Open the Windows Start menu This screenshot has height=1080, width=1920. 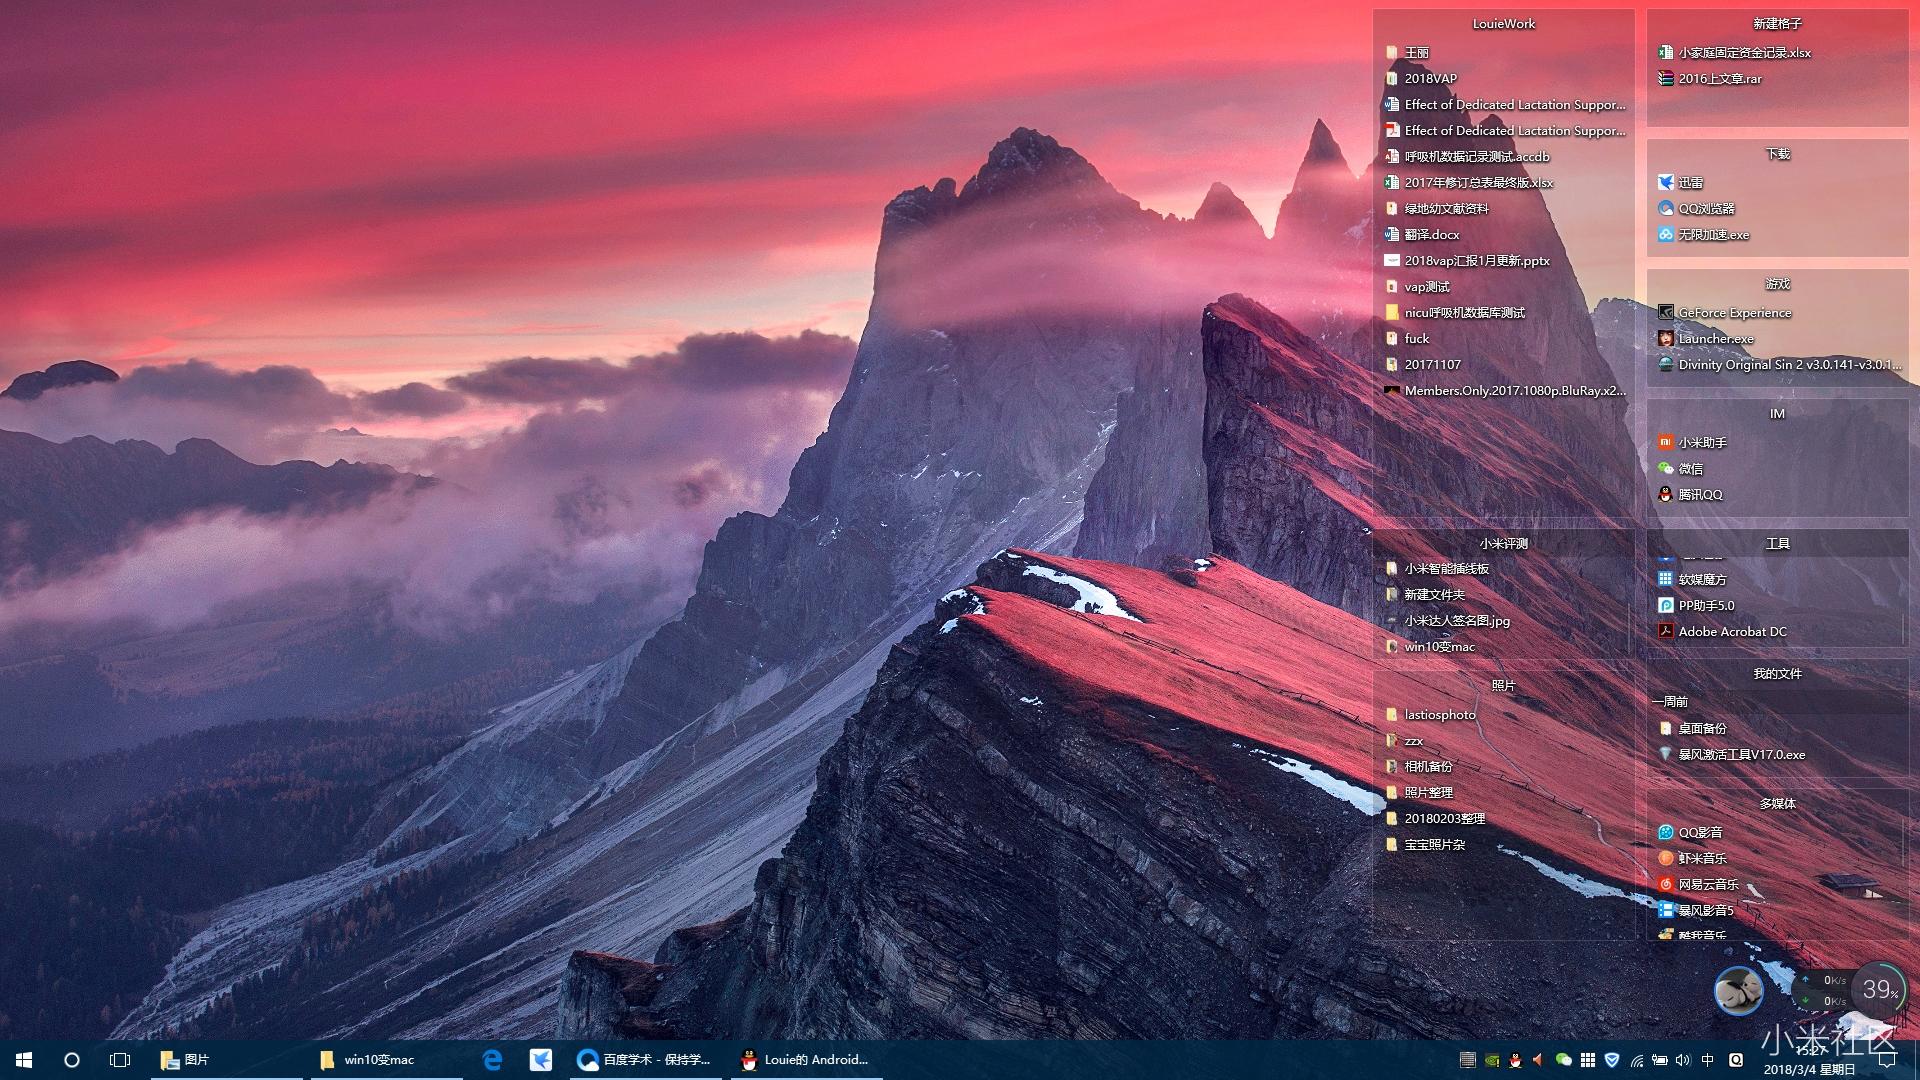coord(24,1060)
